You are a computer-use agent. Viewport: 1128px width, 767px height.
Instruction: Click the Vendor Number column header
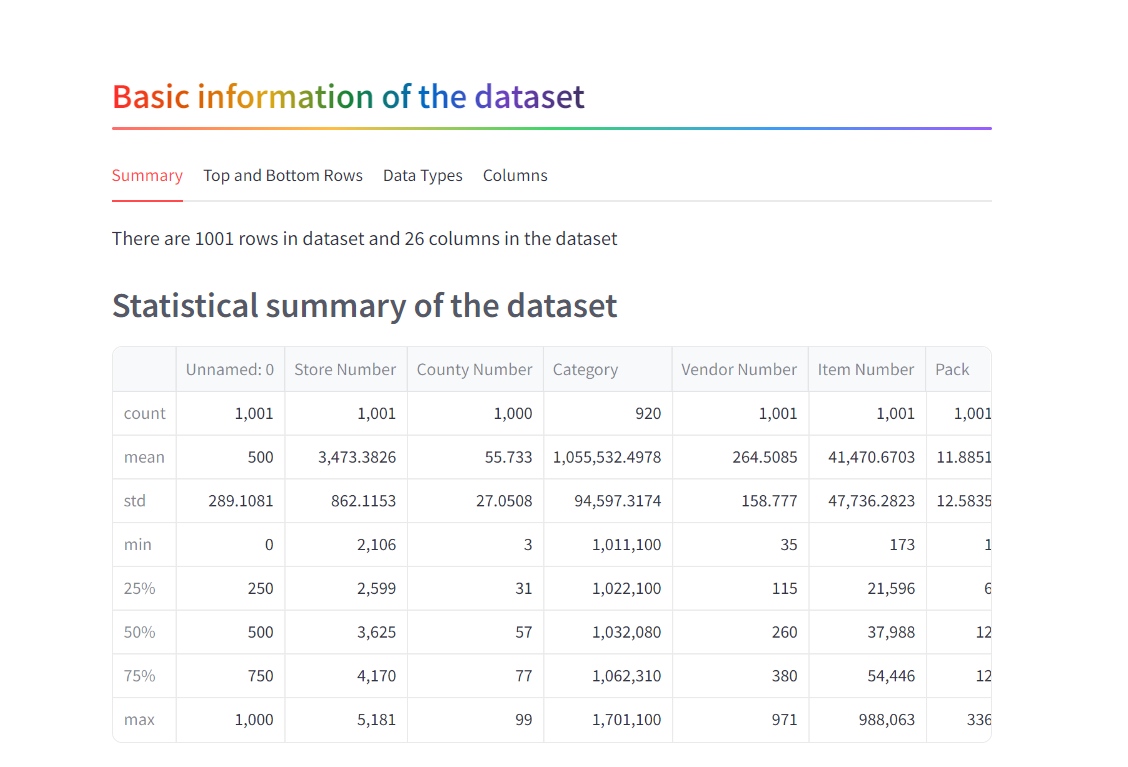(x=739, y=369)
